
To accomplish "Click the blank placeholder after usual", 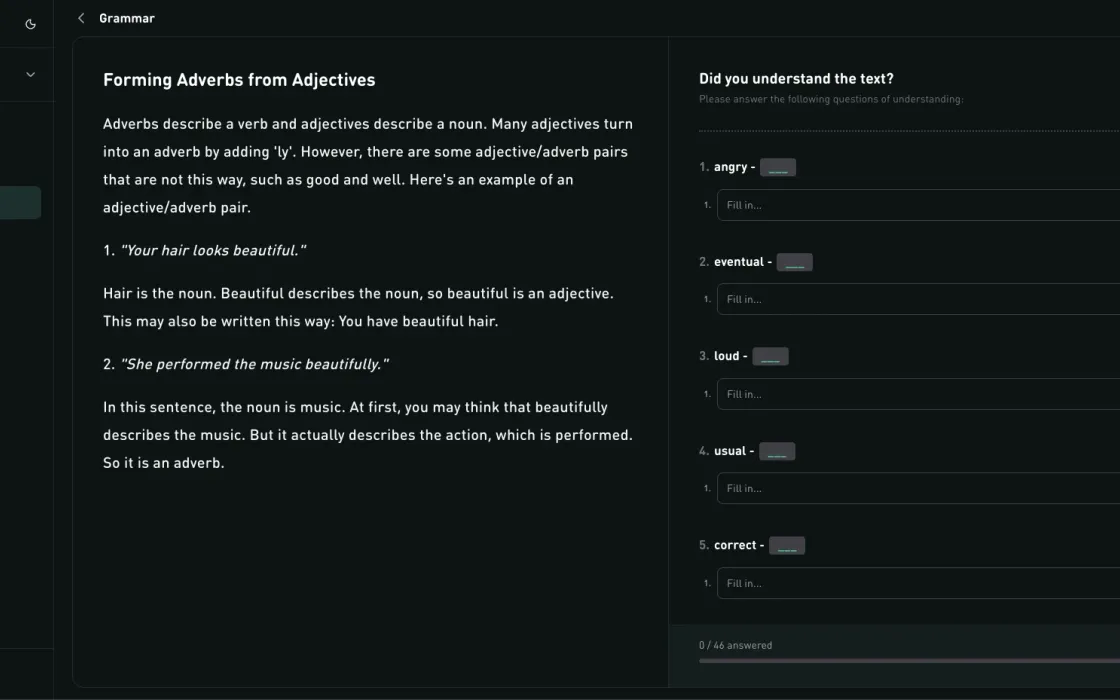I will pos(776,451).
